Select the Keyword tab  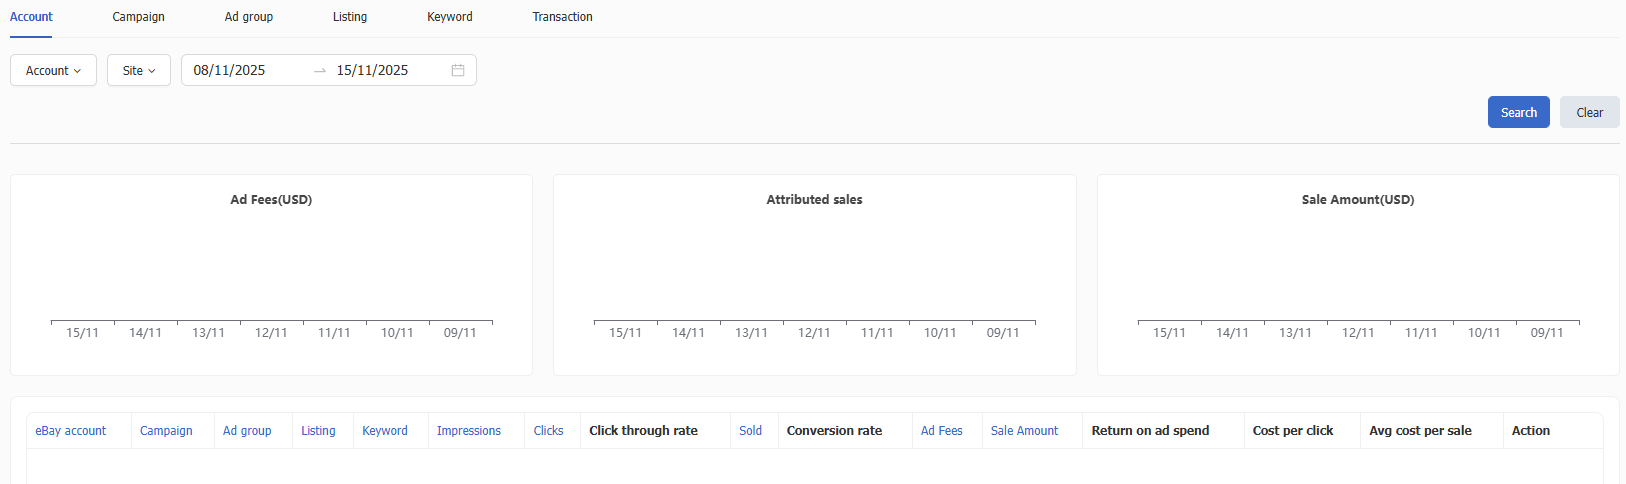tap(450, 17)
